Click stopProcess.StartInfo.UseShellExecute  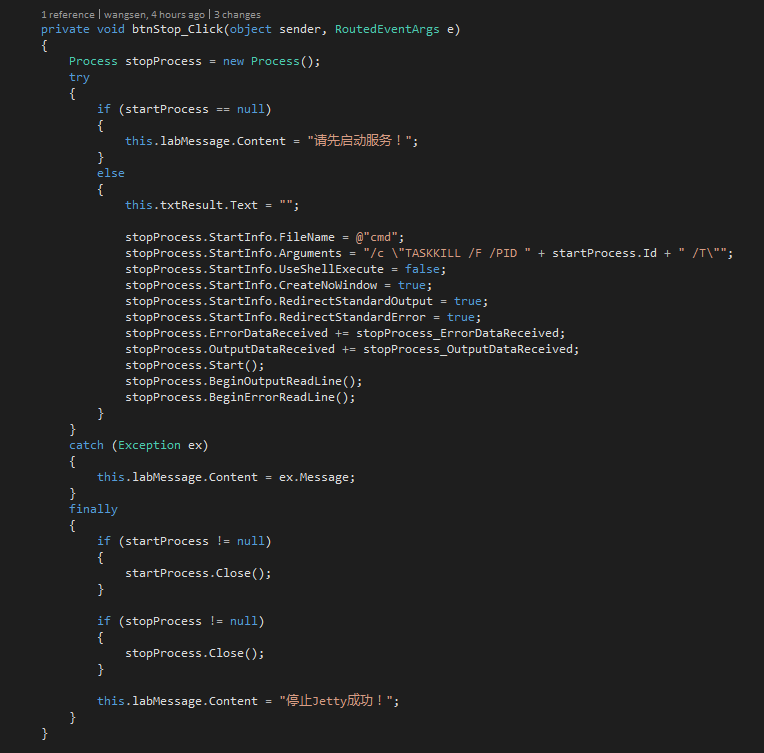tap(254, 270)
